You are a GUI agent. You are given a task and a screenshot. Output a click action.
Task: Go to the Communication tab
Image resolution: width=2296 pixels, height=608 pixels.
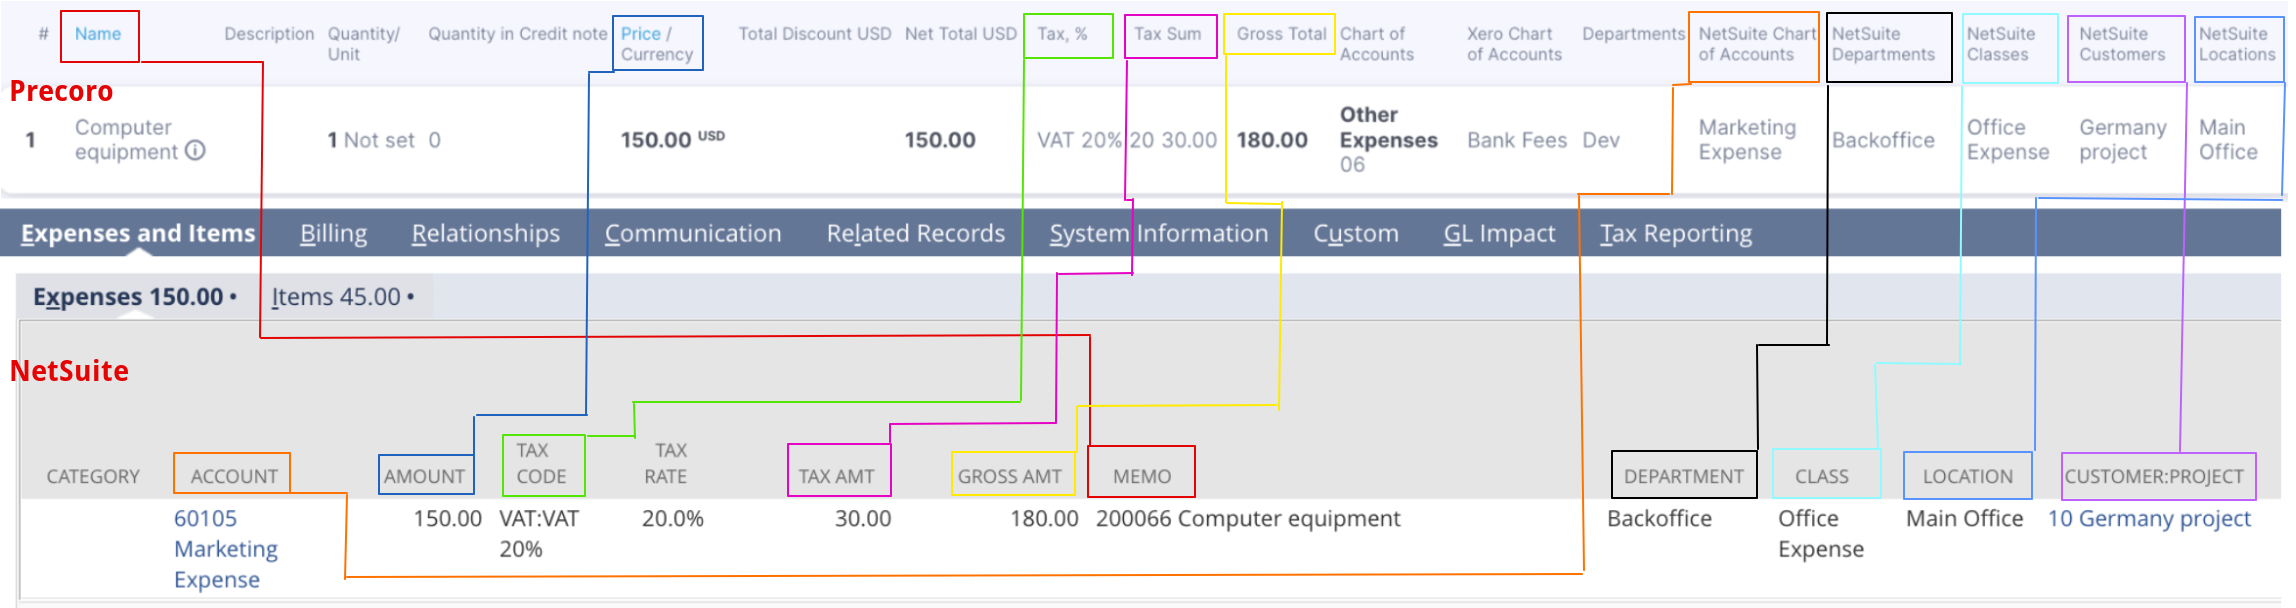click(x=693, y=233)
